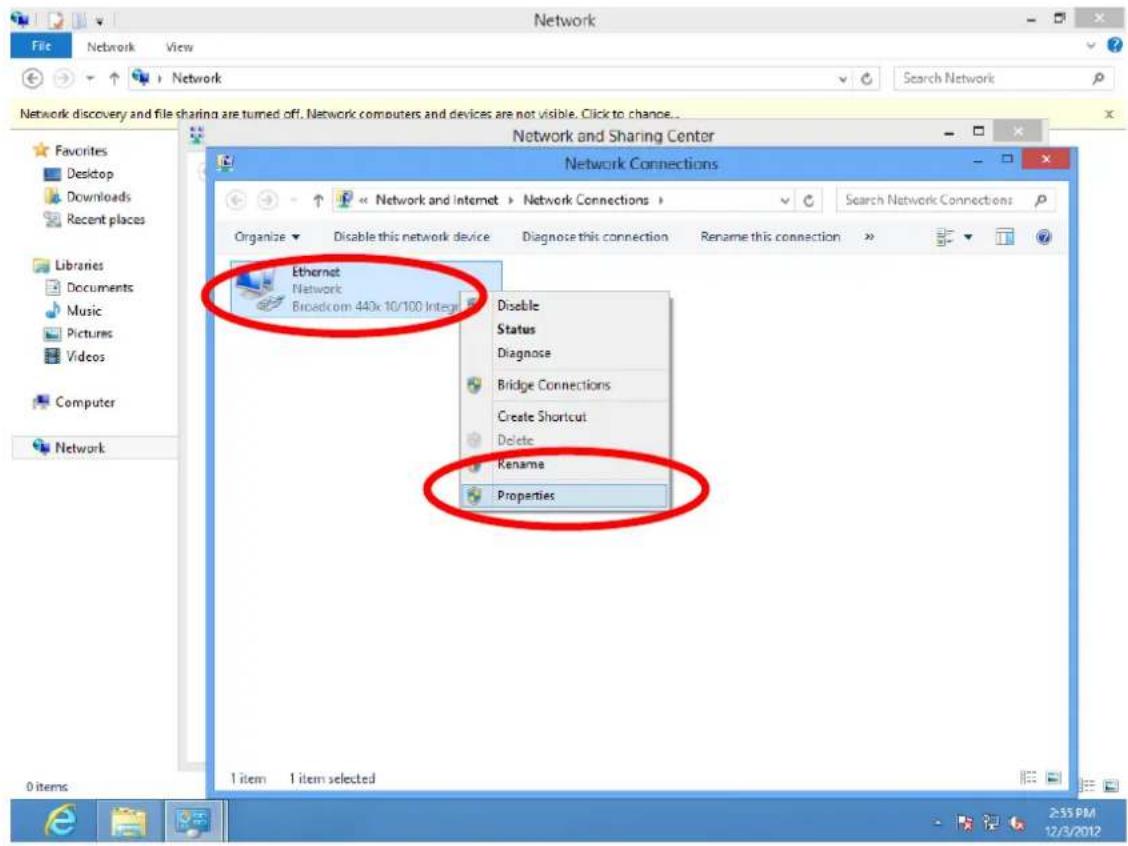Go up one level in Network window
1128x846 pixels.
(x=114, y=78)
